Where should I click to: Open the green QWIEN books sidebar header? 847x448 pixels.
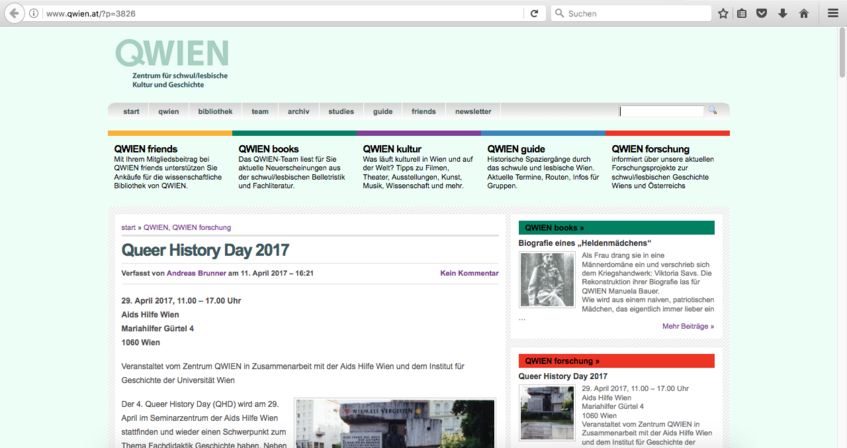click(616, 228)
